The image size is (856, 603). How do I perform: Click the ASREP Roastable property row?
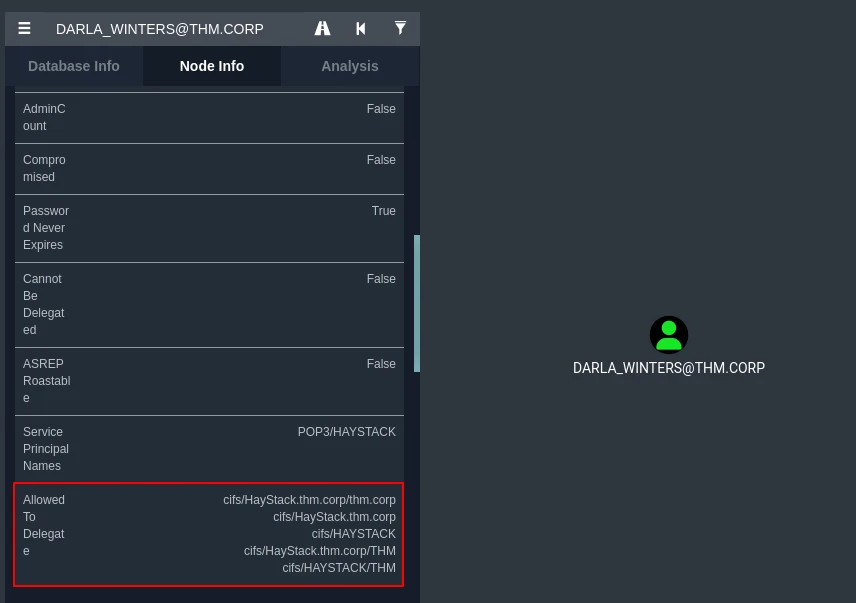pos(209,381)
